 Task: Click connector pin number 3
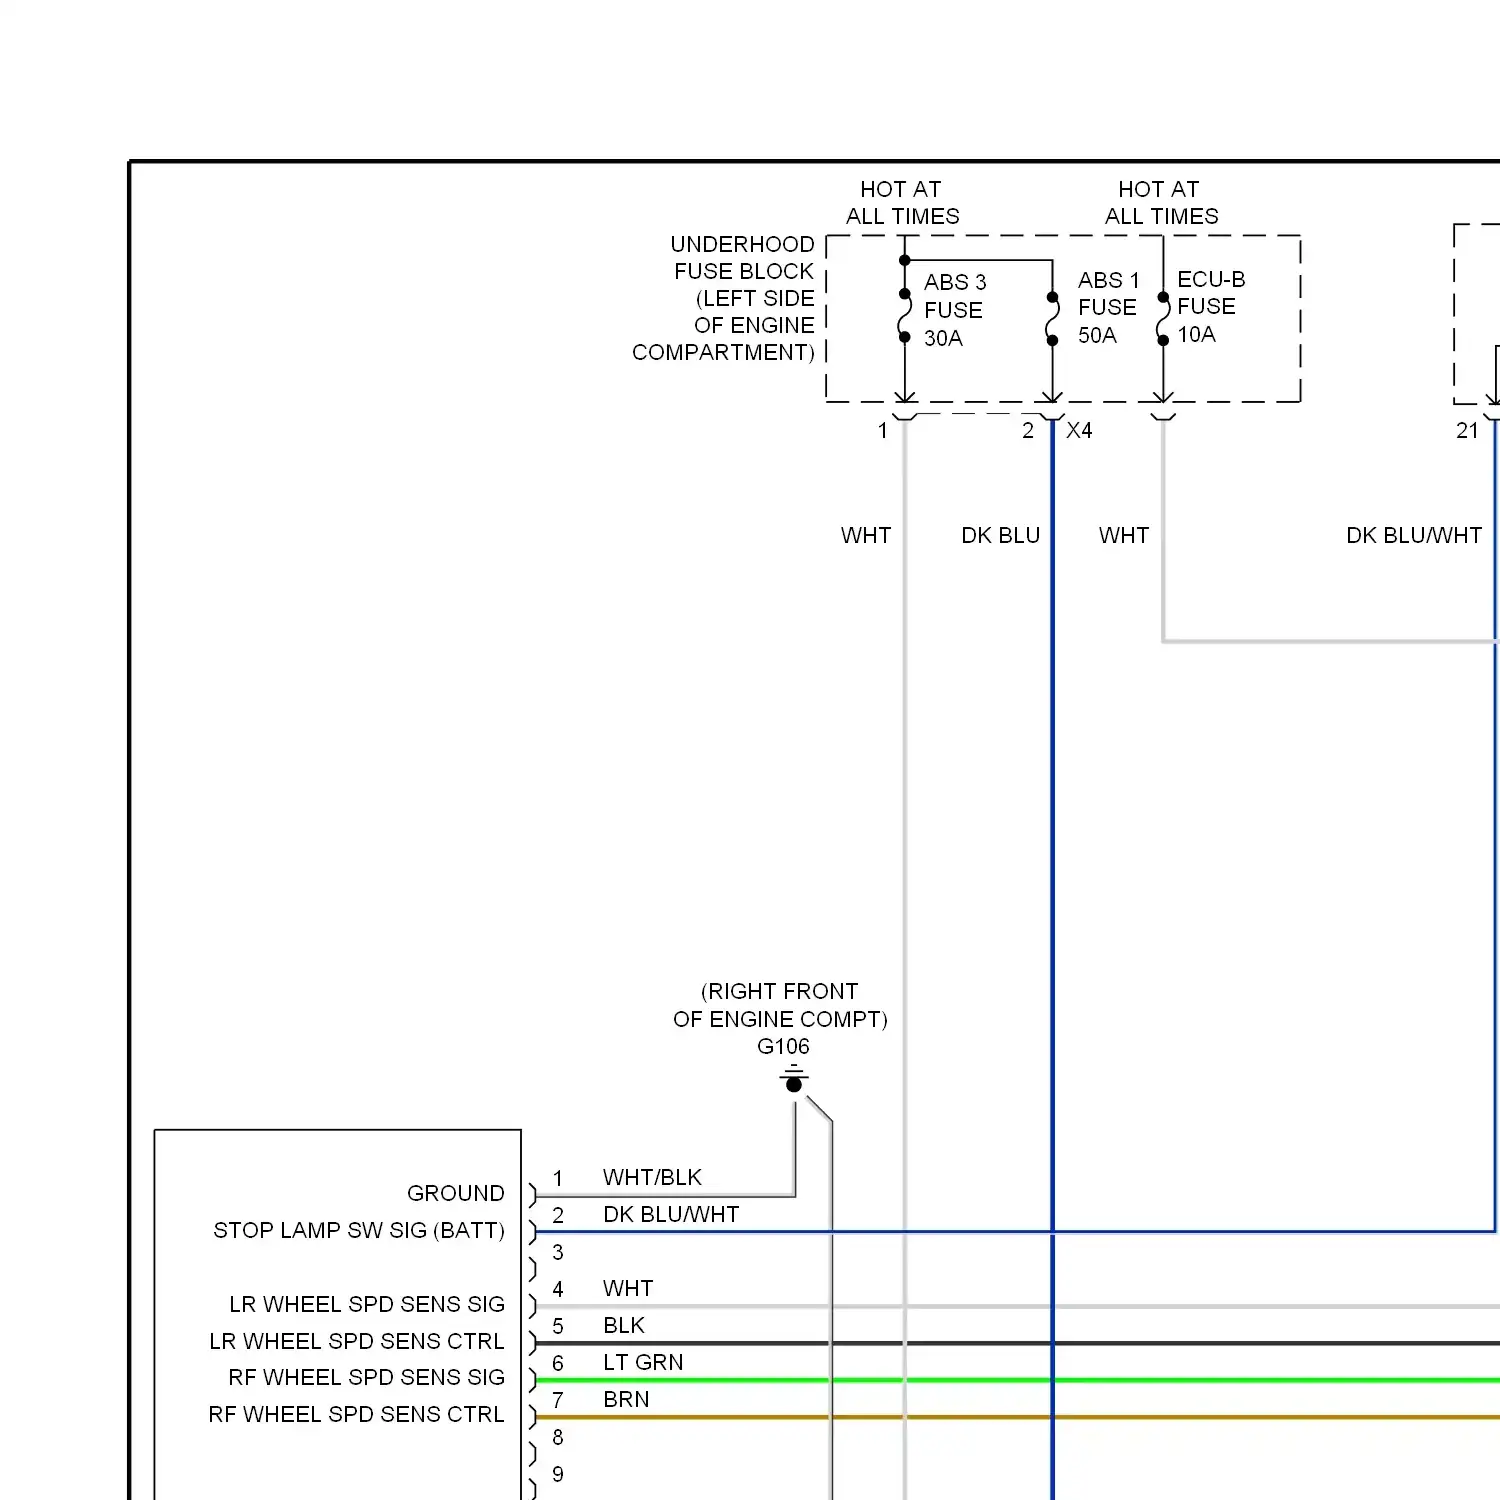558,1252
